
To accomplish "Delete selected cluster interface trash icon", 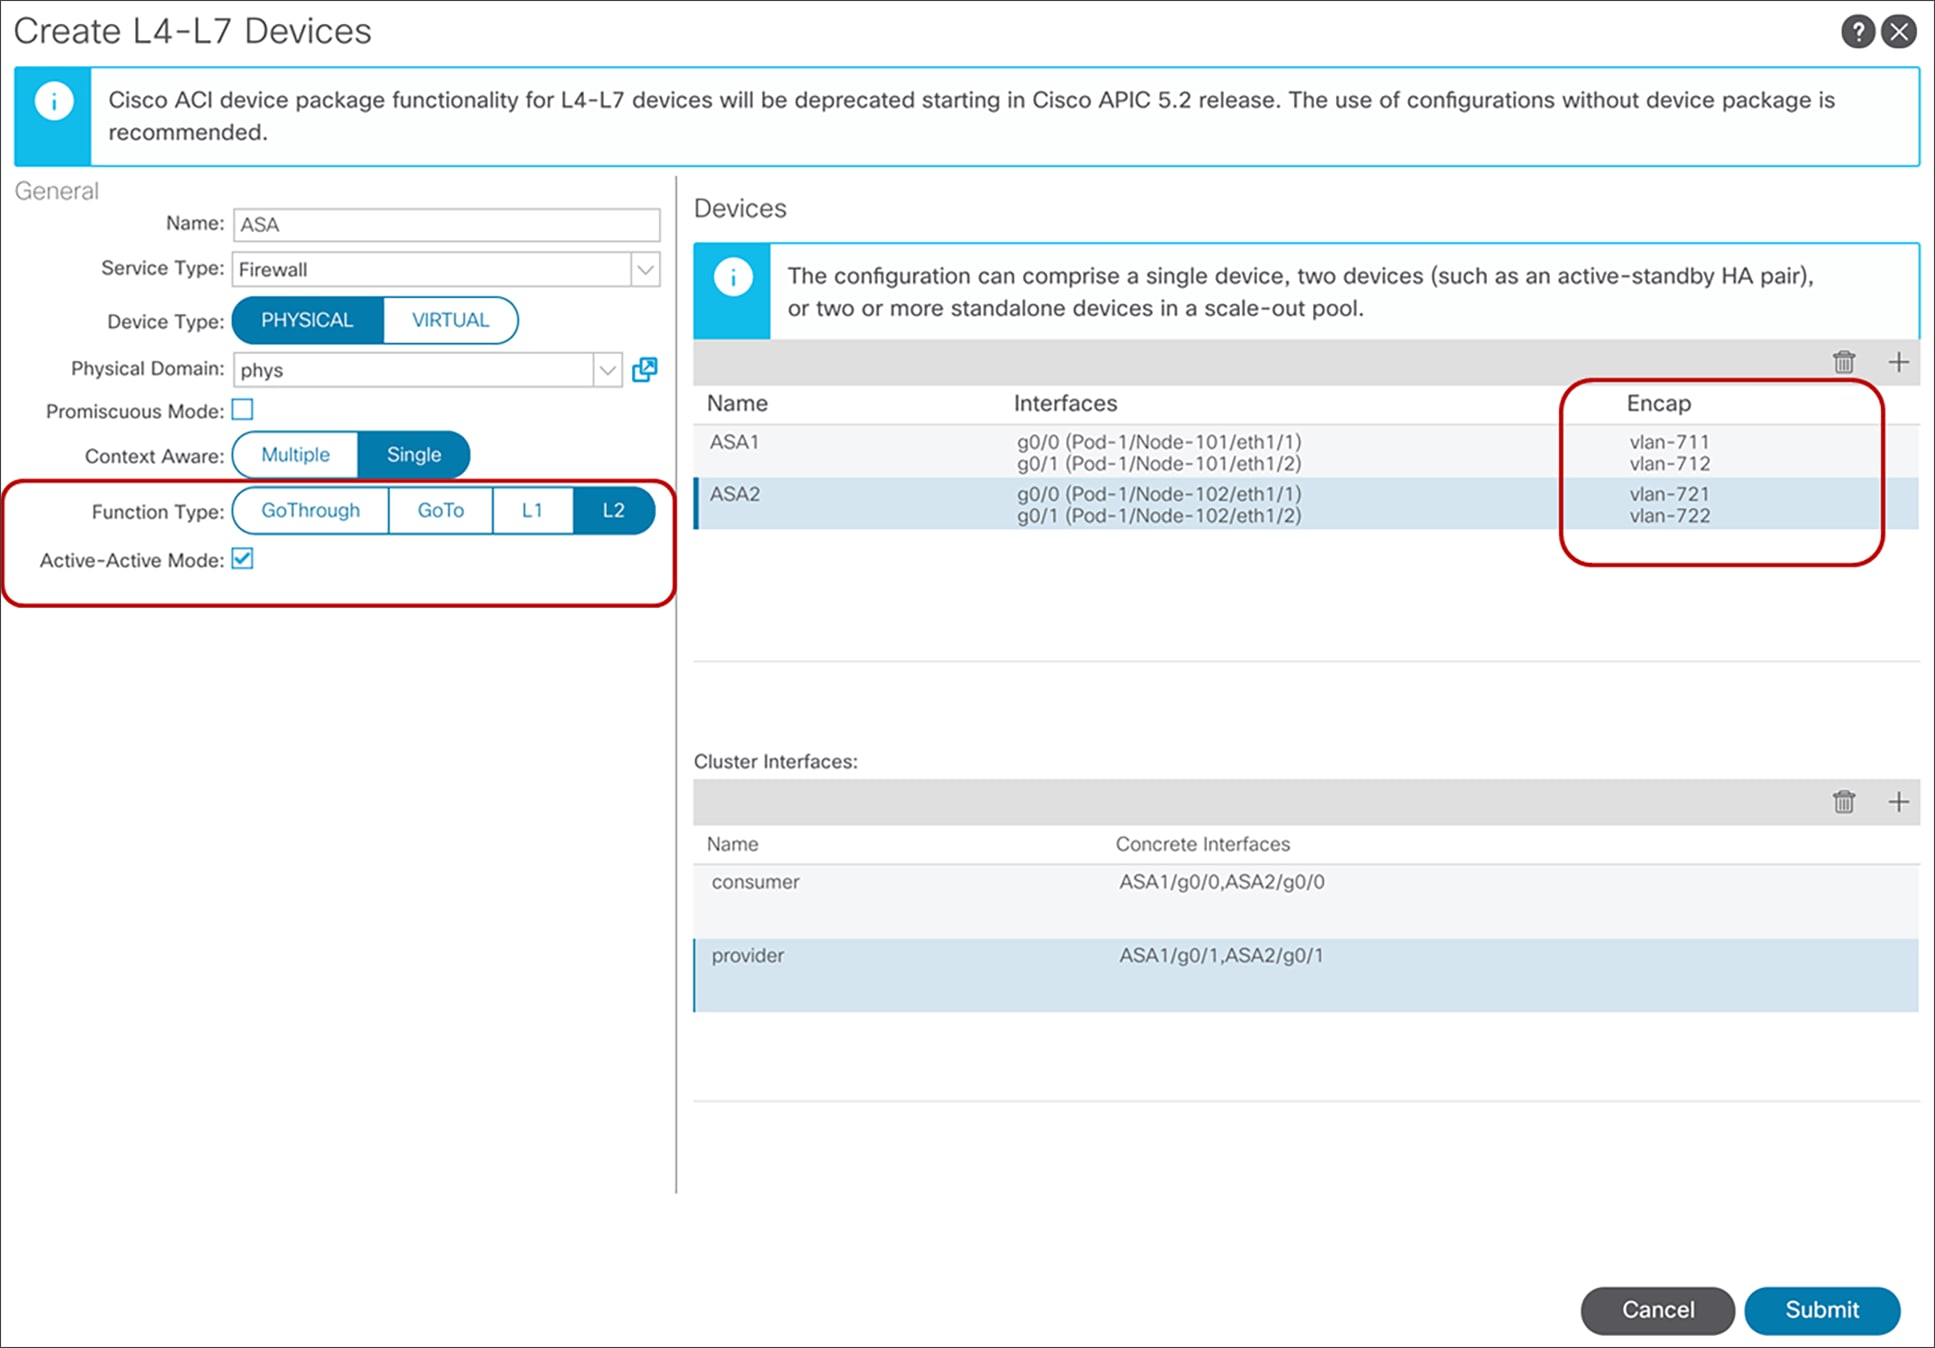I will [1844, 802].
